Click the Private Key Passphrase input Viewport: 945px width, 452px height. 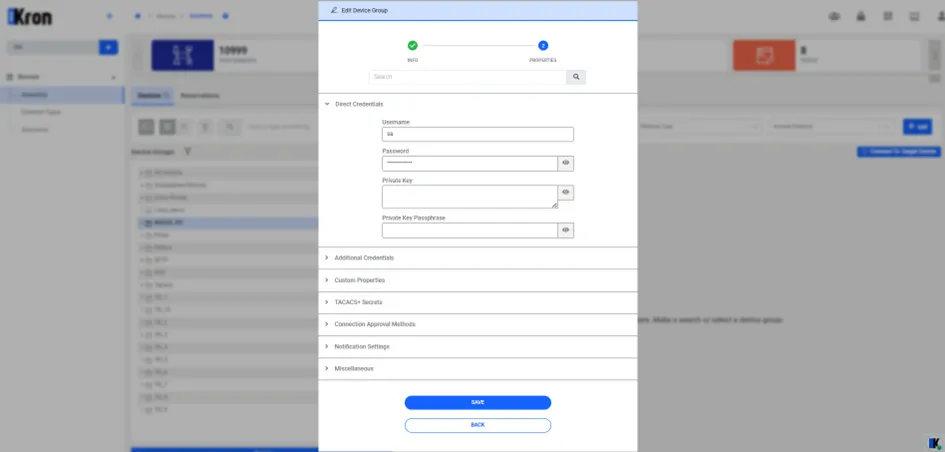click(470, 230)
